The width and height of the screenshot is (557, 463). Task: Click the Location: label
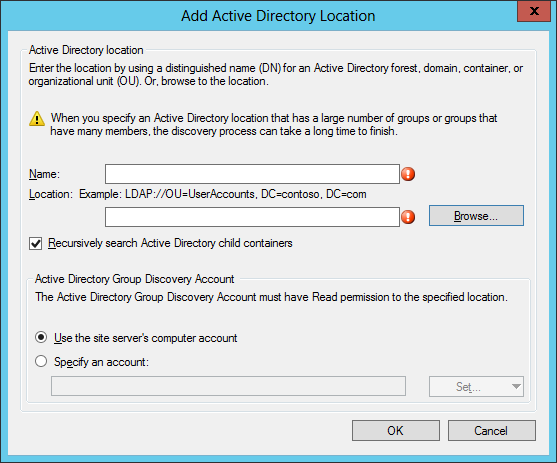(x=51, y=194)
